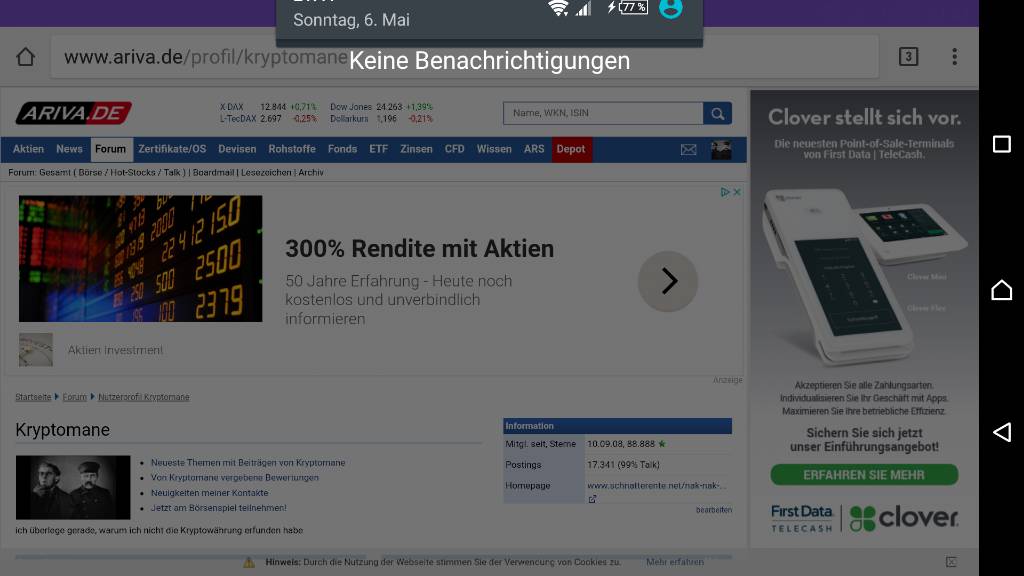The image size is (1024, 576).
Task: Click the Hot-Stocks forum link
Action: tap(133, 172)
